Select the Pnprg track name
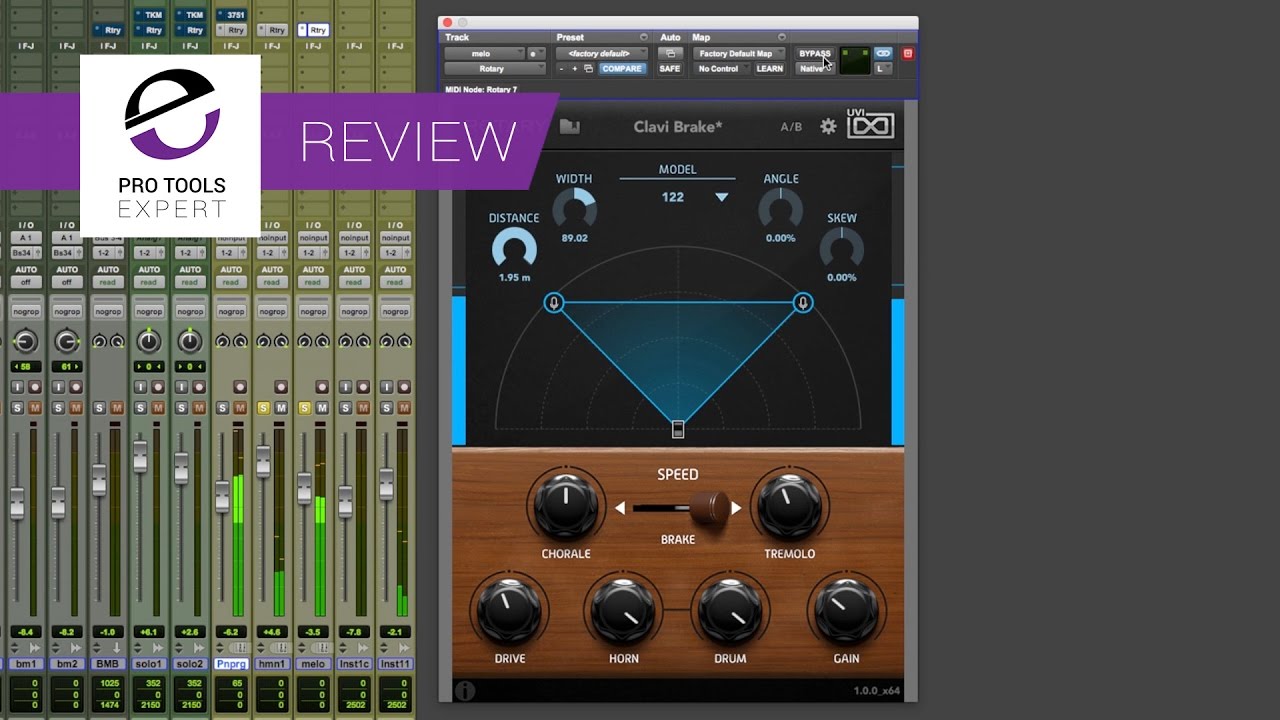The width and height of the screenshot is (1280, 720). 231,664
